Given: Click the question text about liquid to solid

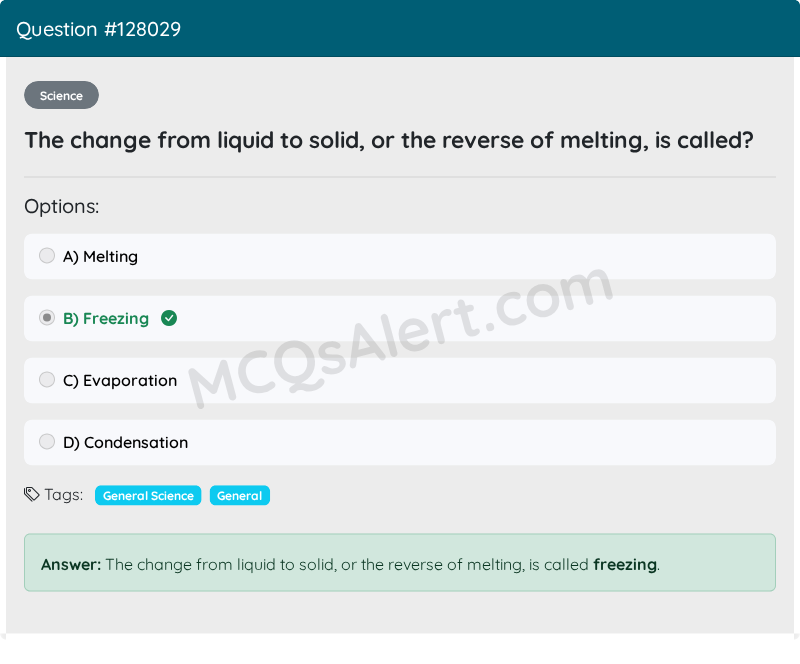Looking at the screenshot, I should click(389, 140).
